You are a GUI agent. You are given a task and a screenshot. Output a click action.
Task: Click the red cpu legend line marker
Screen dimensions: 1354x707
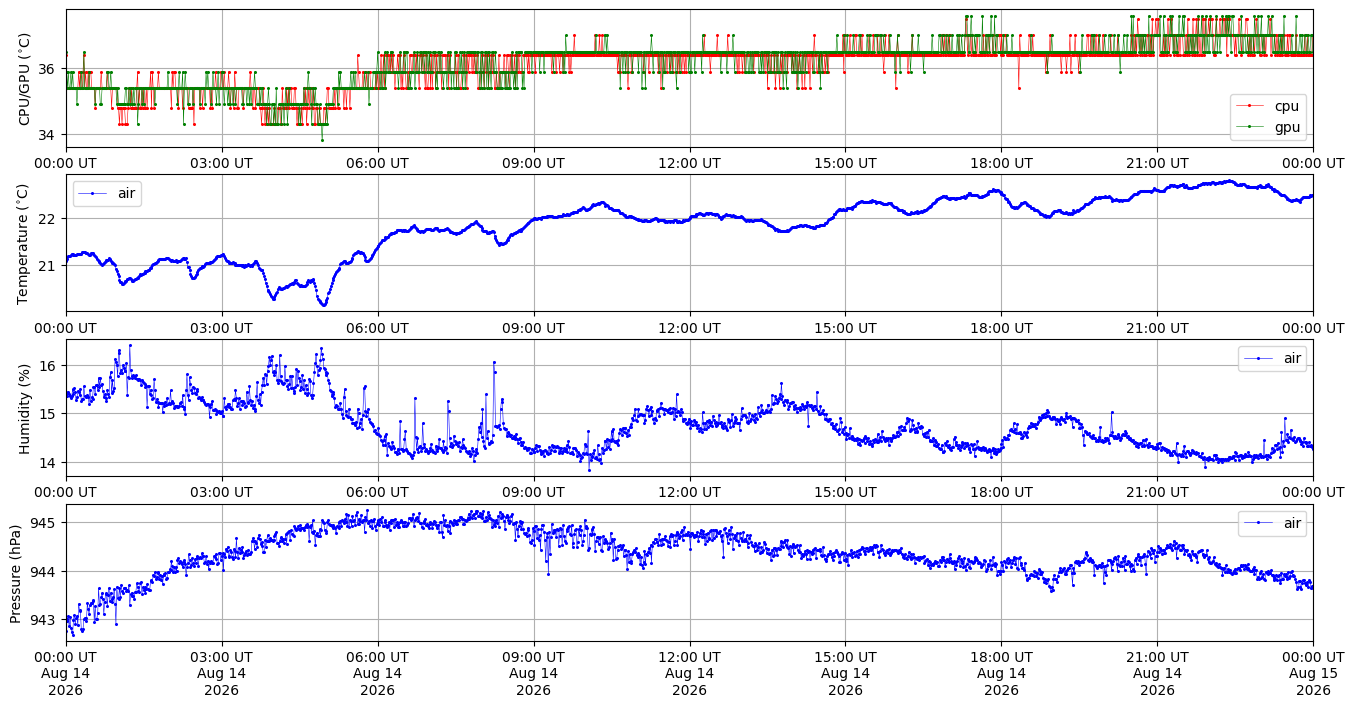tap(1249, 106)
